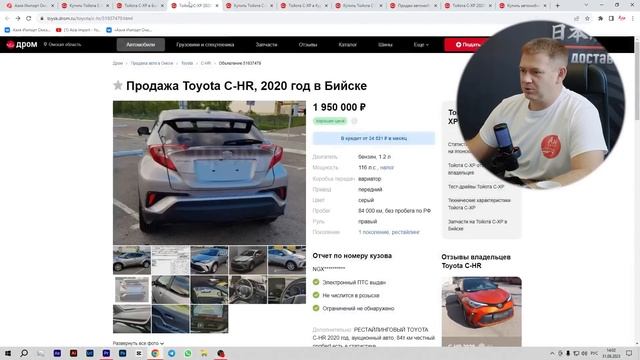Launch After Effects from the taskbar
640x360 pixels.
pyautogui.click(x=57, y=353)
